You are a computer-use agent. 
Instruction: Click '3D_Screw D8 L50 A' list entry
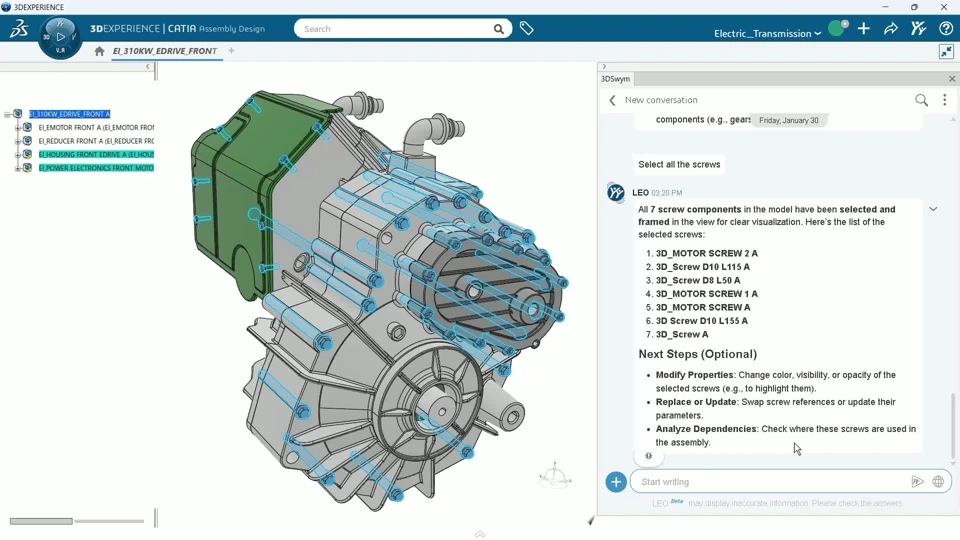tap(698, 280)
